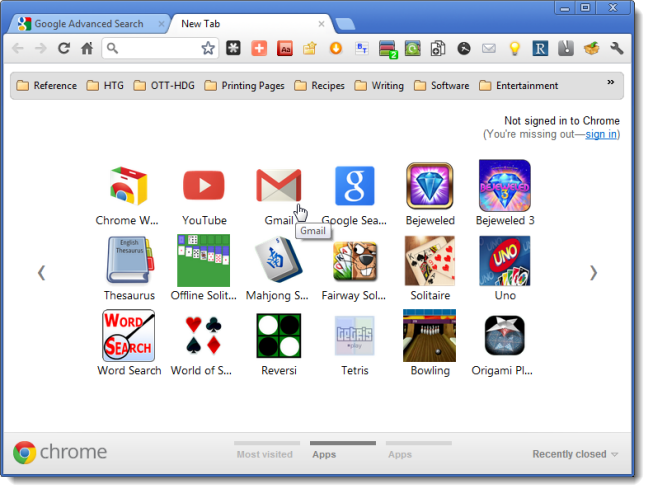Launch the Bejeweled 3 app
650x492 pixels.
[504, 185]
